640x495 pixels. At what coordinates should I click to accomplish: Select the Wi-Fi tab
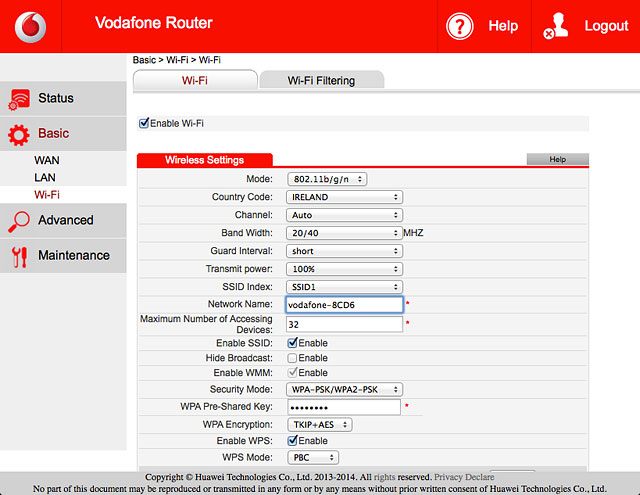coord(195,80)
